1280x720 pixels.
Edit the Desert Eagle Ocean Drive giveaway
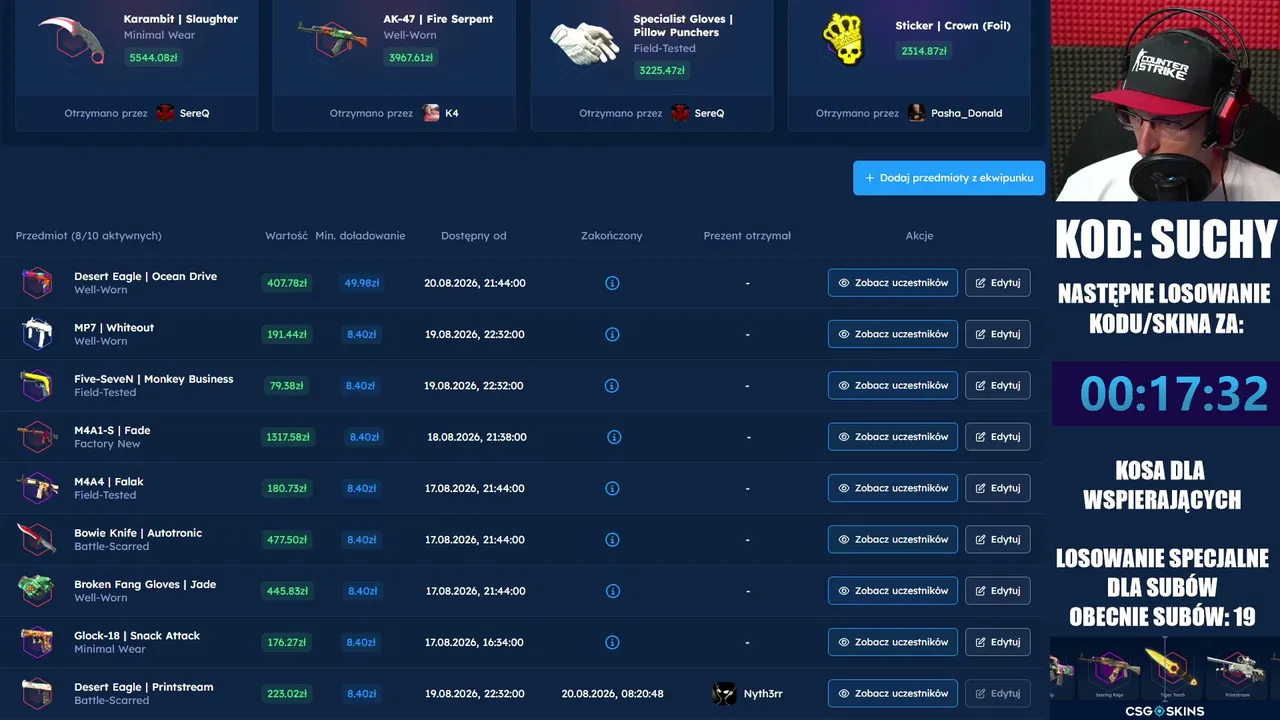(x=998, y=283)
